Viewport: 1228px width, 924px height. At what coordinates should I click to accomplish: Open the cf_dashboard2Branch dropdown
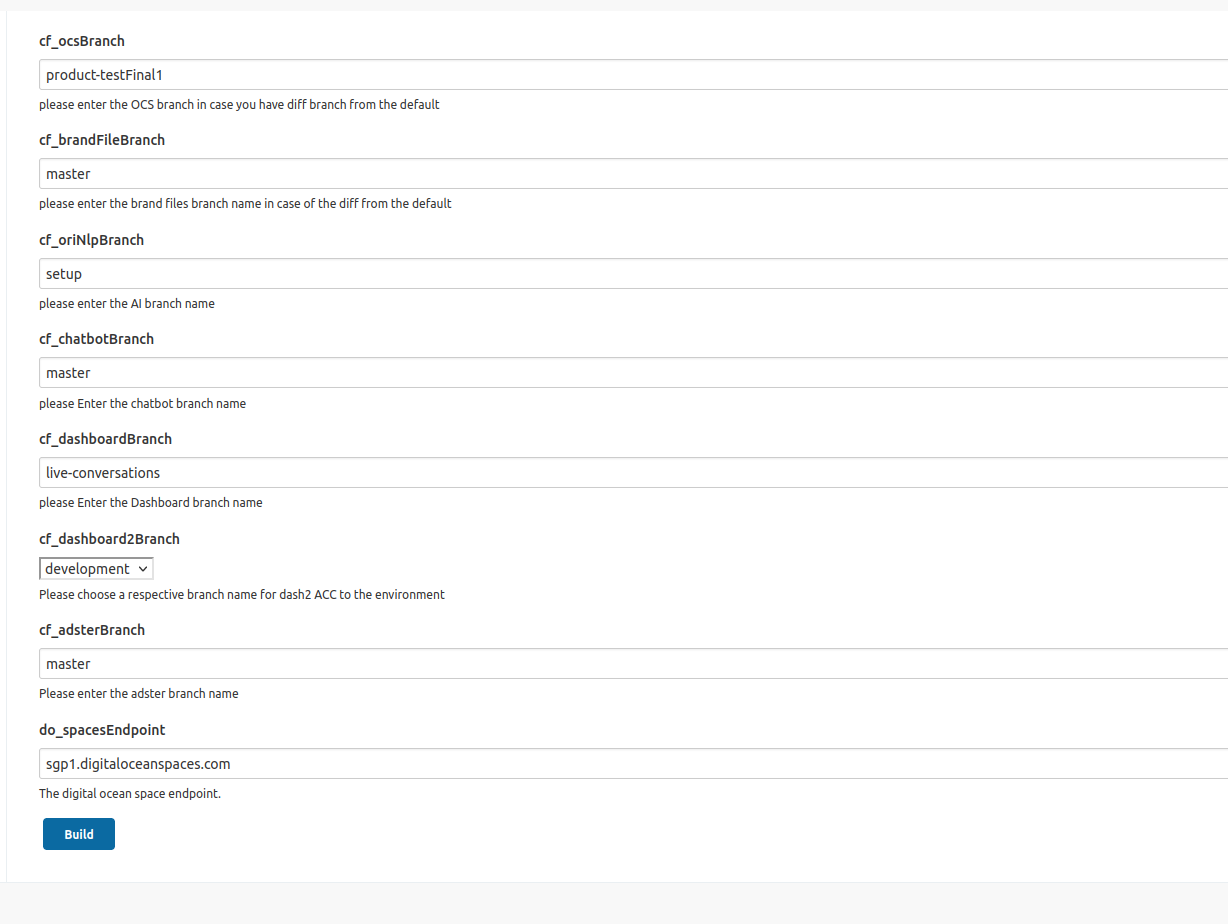coord(96,569)
